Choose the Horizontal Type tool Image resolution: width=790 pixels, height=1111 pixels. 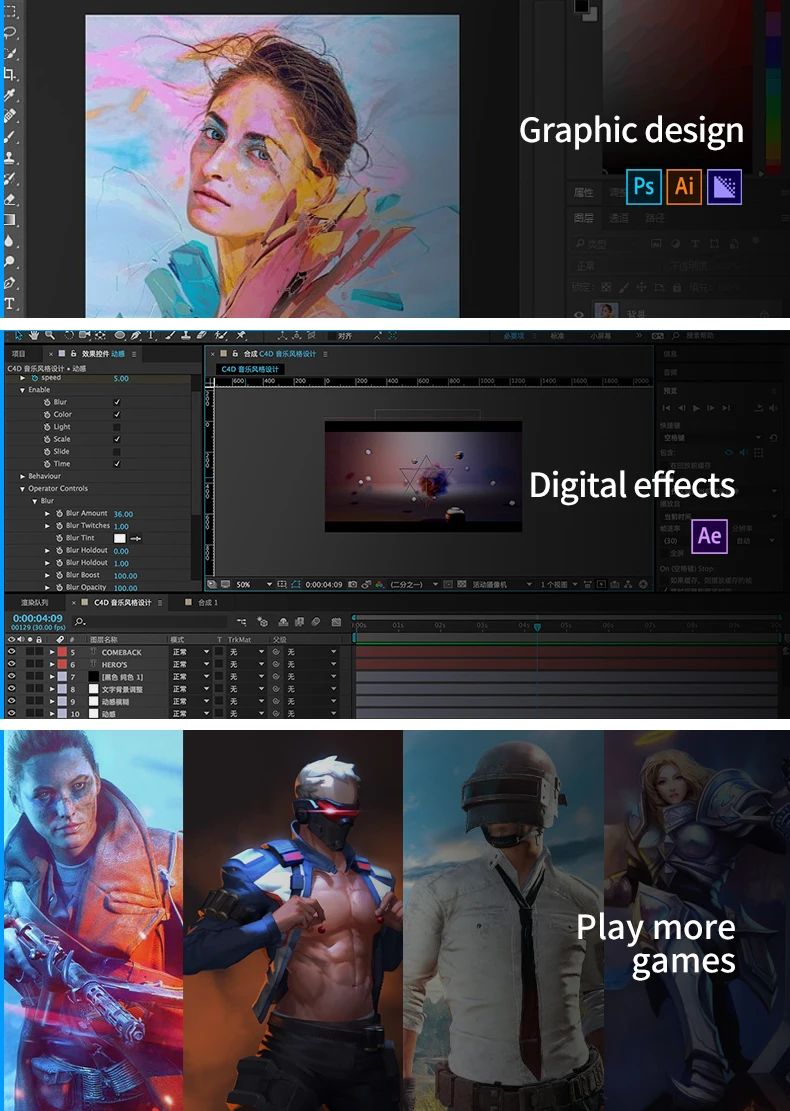coord(10,303)
